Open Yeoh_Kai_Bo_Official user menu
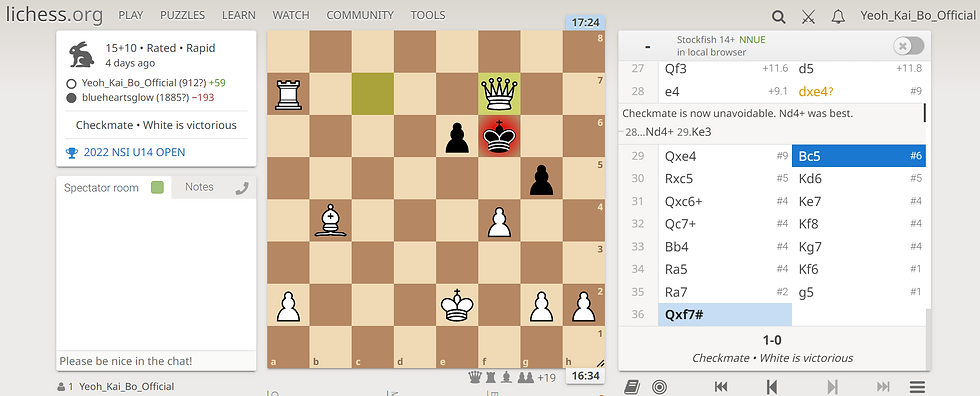This screenshot has width=980, height=396. [918, 16]
